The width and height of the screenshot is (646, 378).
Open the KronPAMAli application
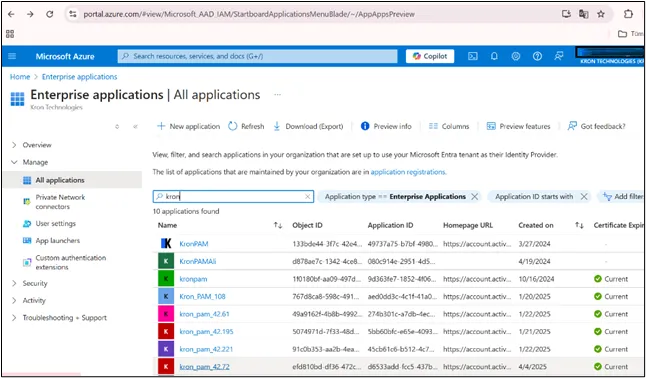(x=198, y=261)
